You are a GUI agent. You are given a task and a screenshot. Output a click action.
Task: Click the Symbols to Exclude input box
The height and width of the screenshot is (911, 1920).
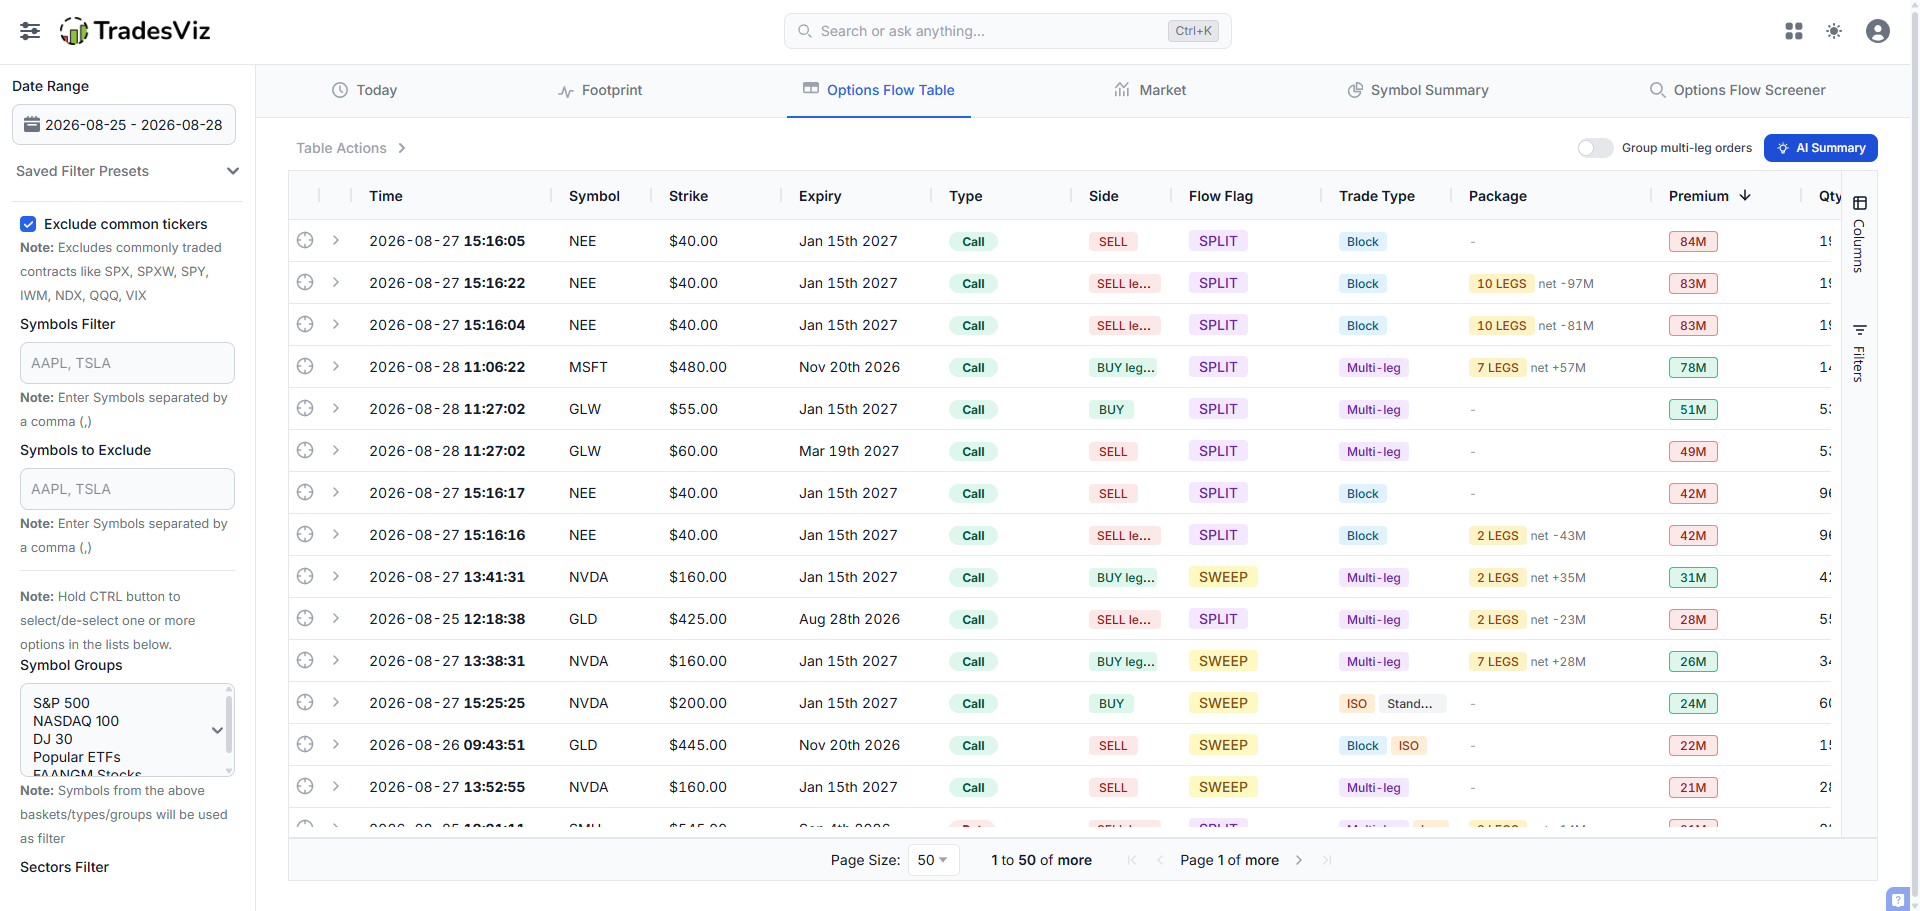click(127, 489)
